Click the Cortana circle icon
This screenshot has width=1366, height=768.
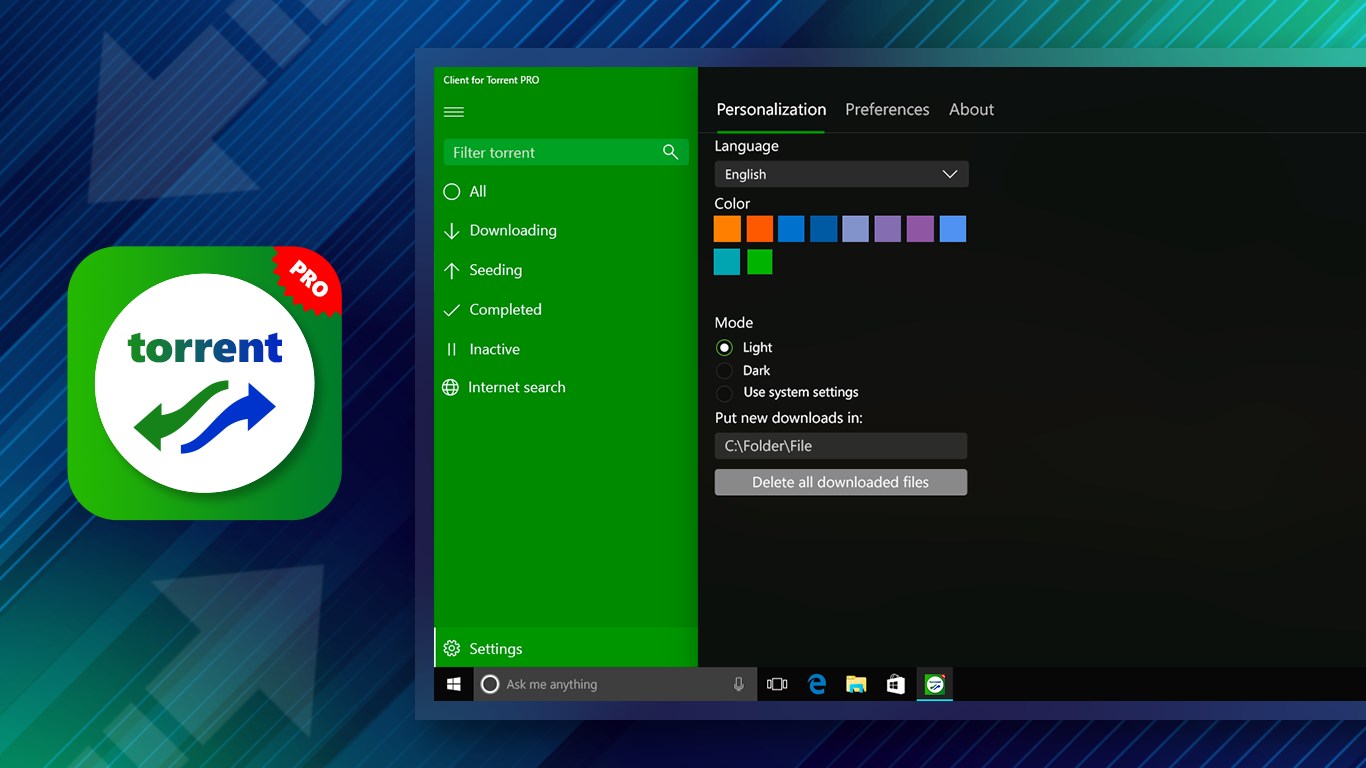click(x=490, y=684)
